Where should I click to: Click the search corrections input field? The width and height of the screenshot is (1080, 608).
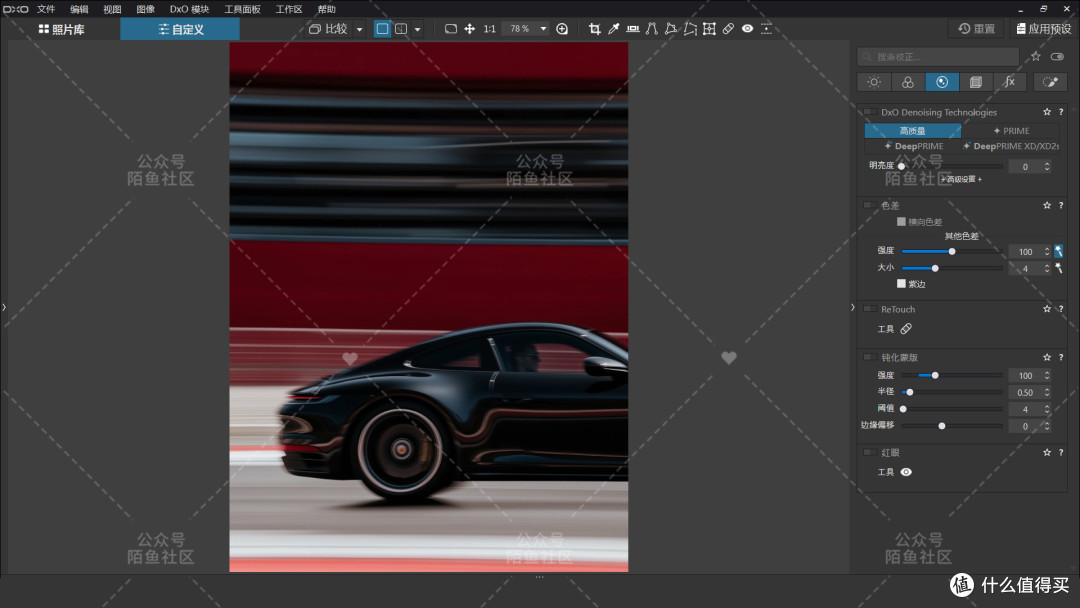[x=938, y=56]
